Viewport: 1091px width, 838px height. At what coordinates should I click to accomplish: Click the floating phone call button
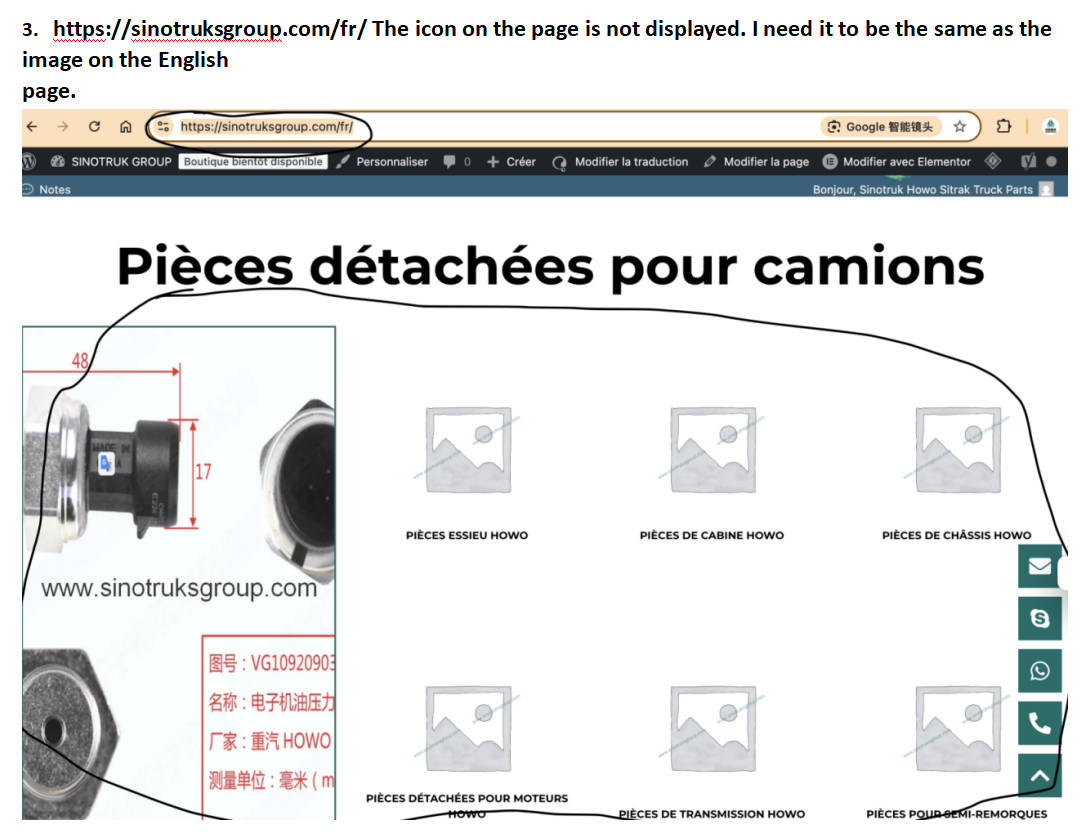pos(1040,724)
